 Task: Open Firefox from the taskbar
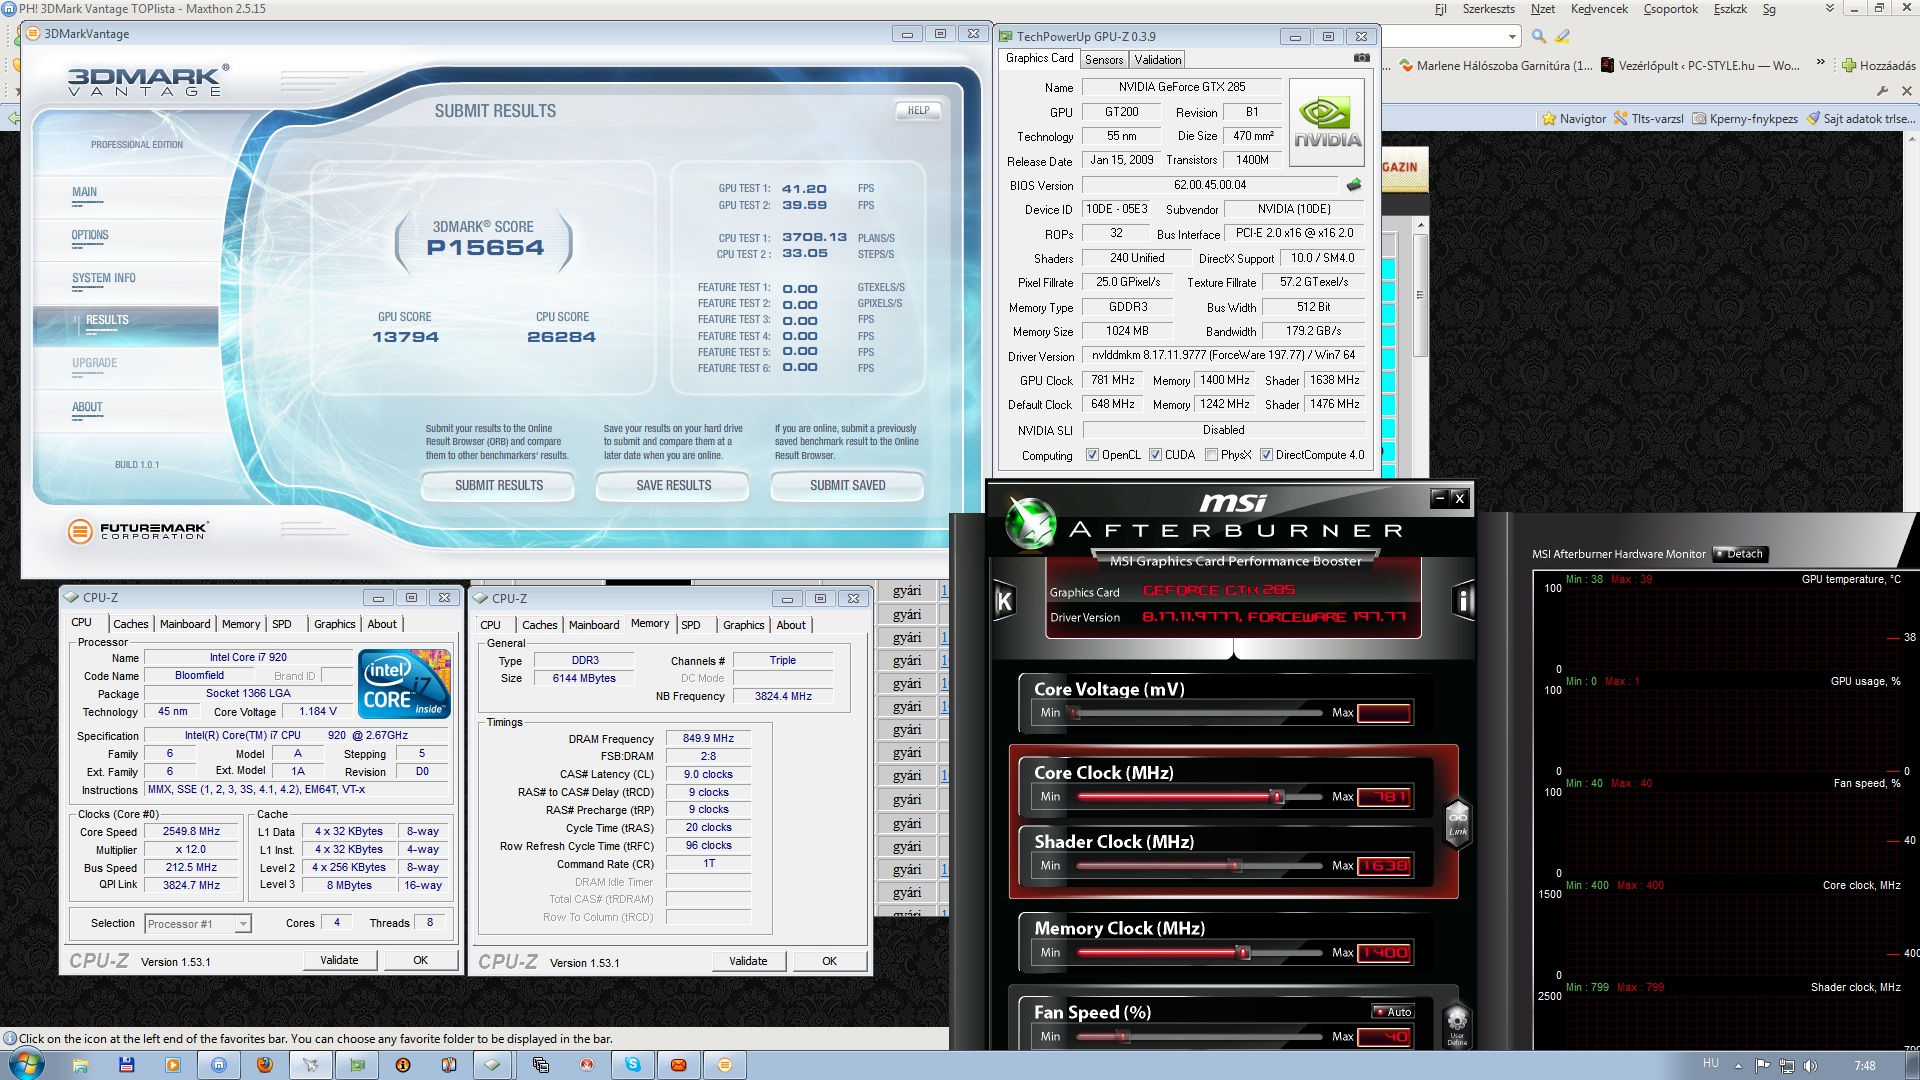point(265,1065)
